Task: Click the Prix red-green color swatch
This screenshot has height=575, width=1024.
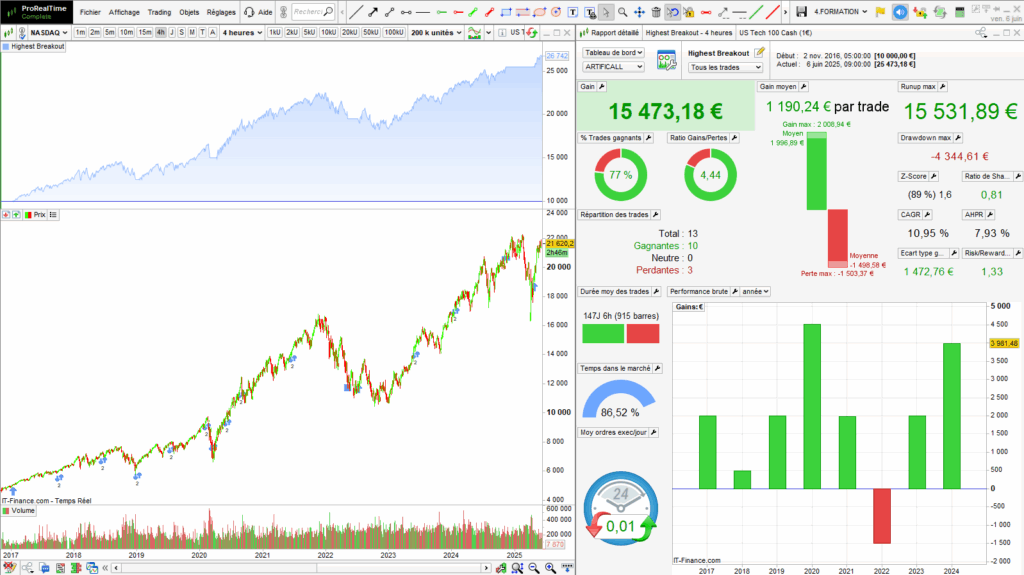Action: 28,215
